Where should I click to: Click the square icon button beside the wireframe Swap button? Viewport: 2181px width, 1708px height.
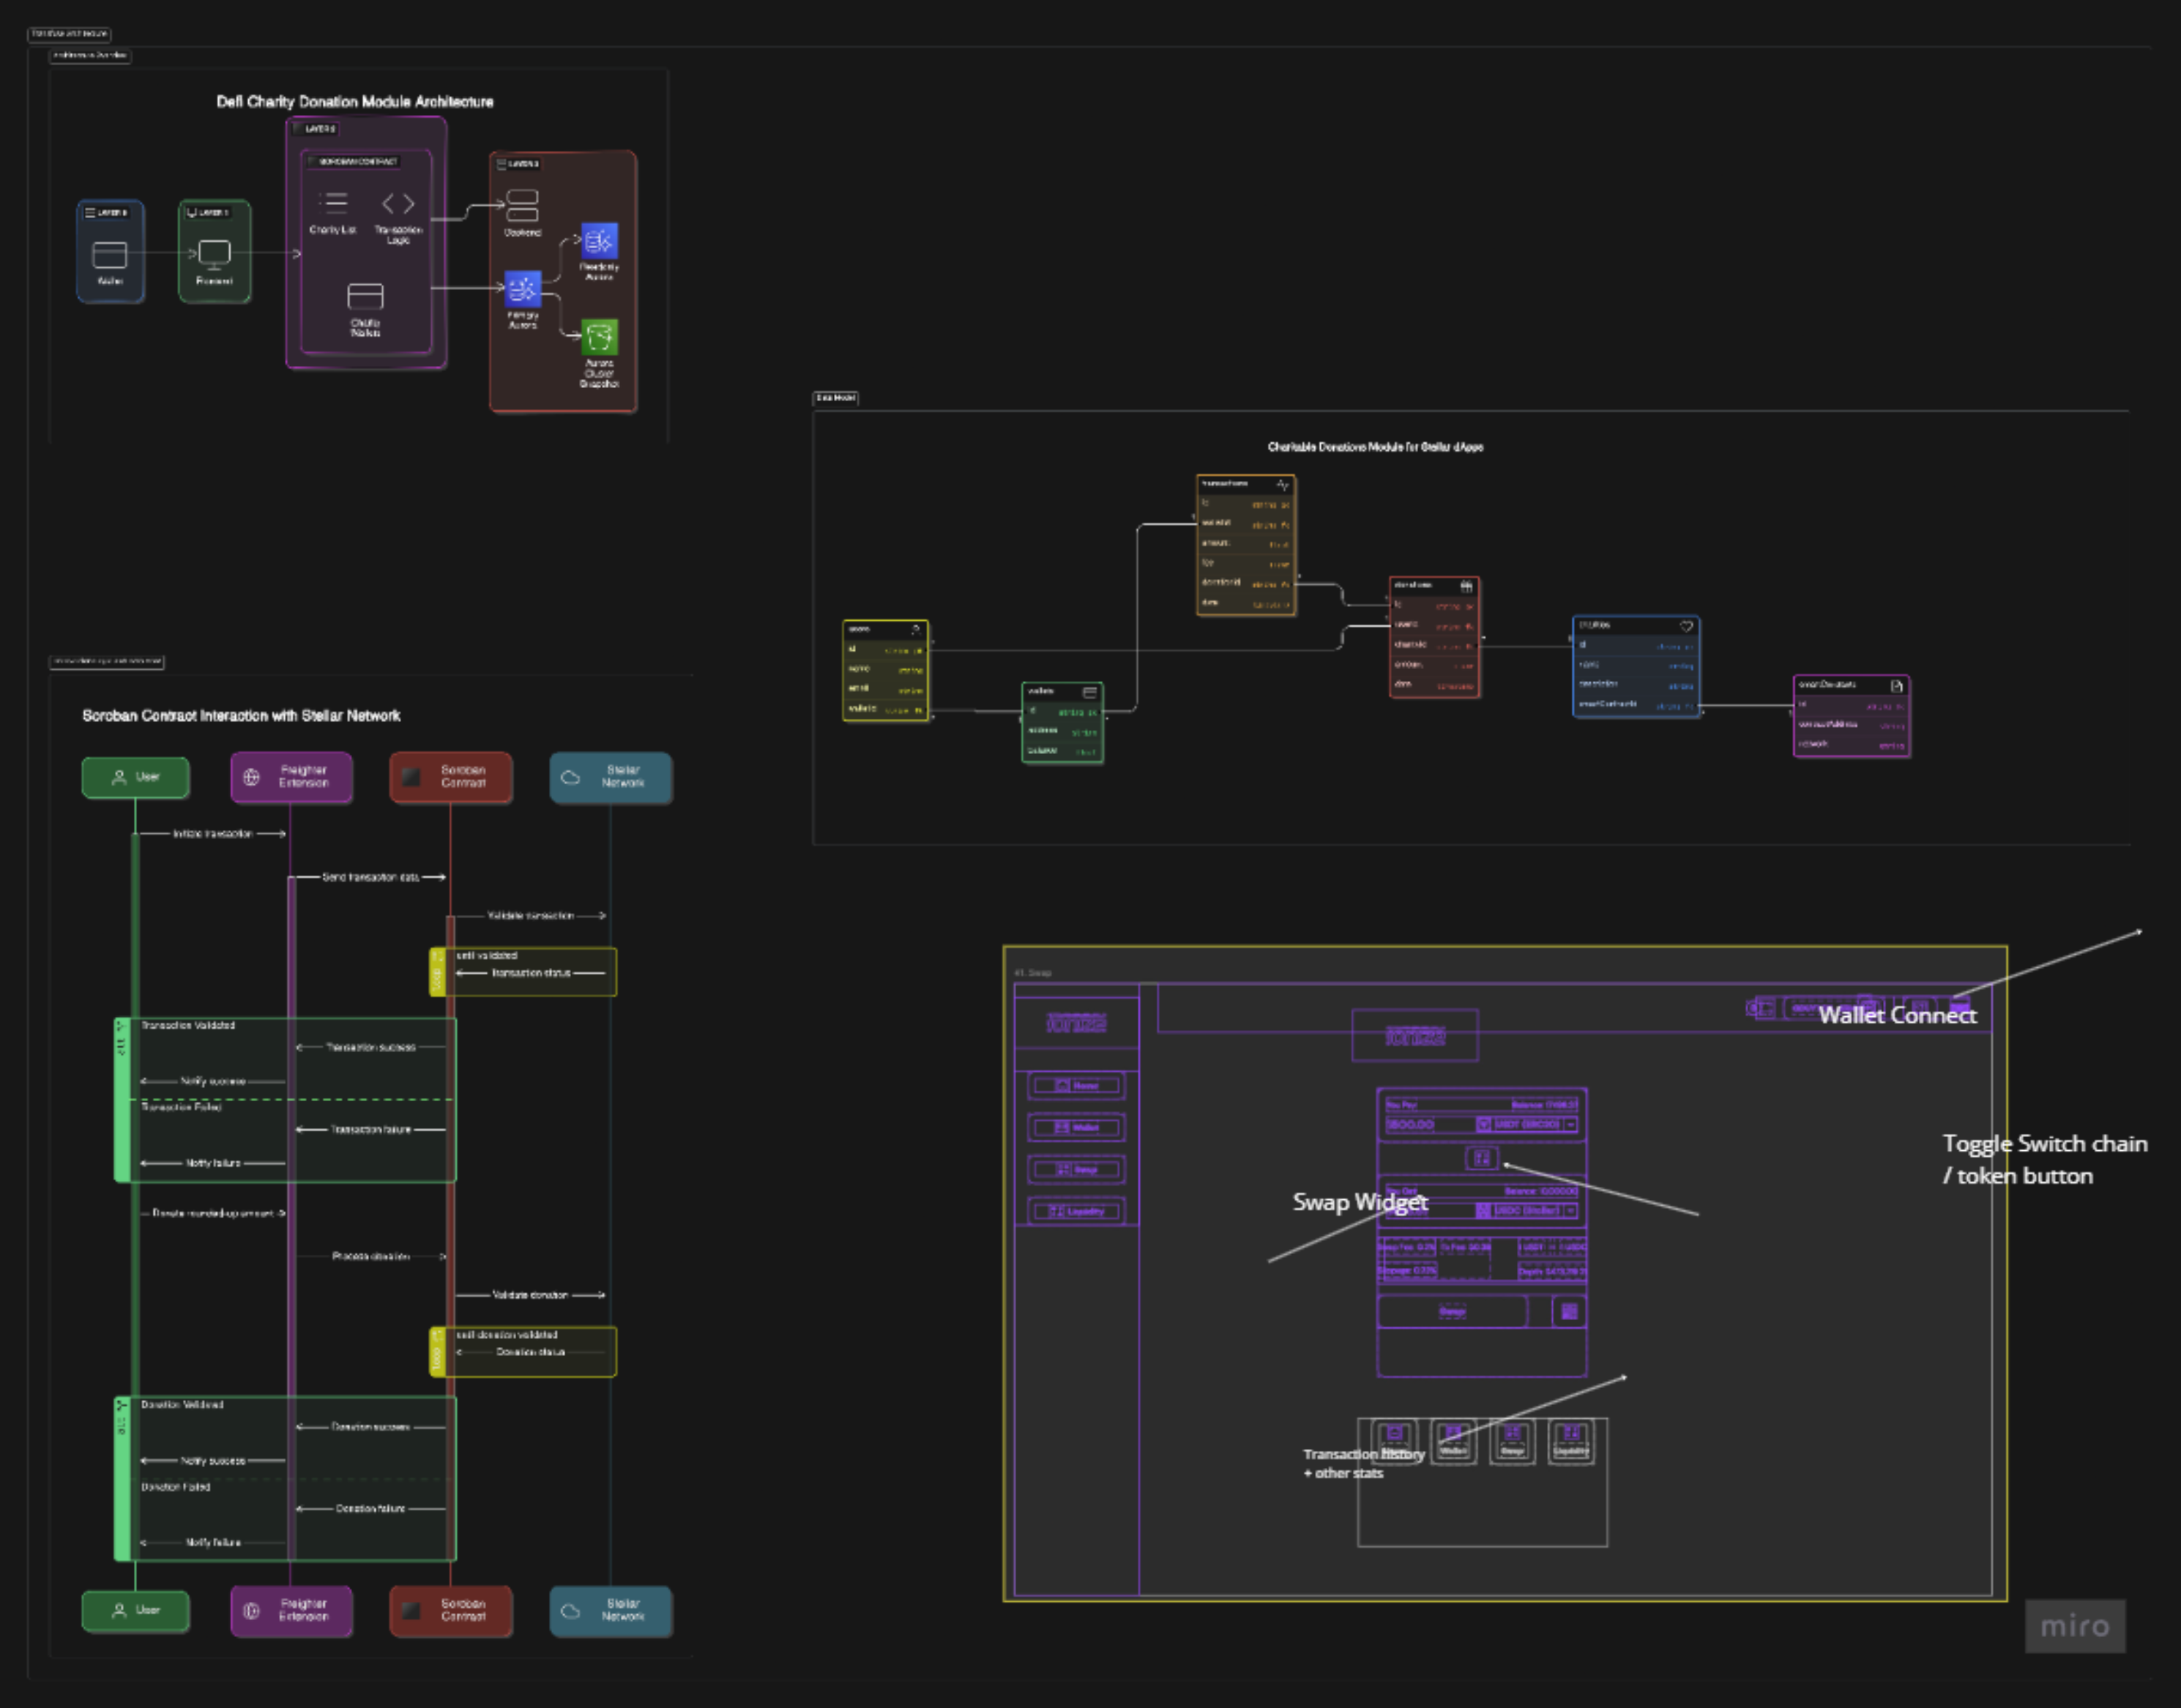[x=1569, y=1311]
